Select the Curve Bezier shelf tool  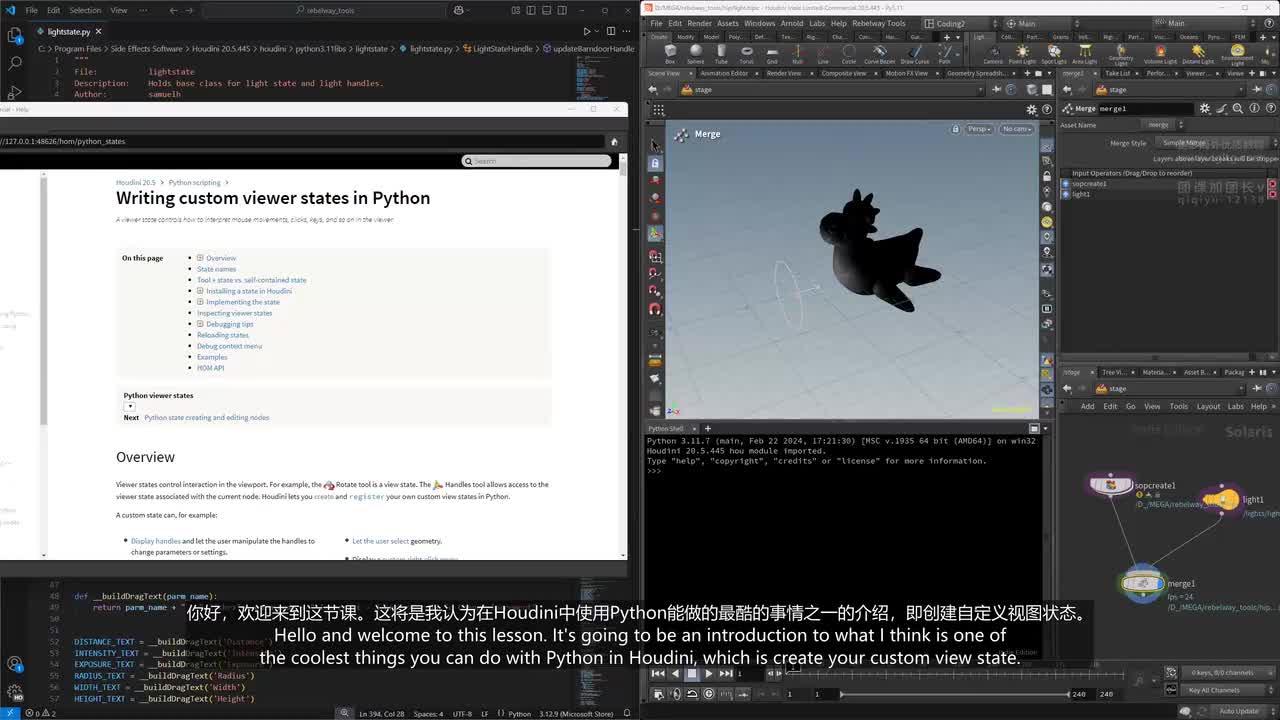(879, 53)
